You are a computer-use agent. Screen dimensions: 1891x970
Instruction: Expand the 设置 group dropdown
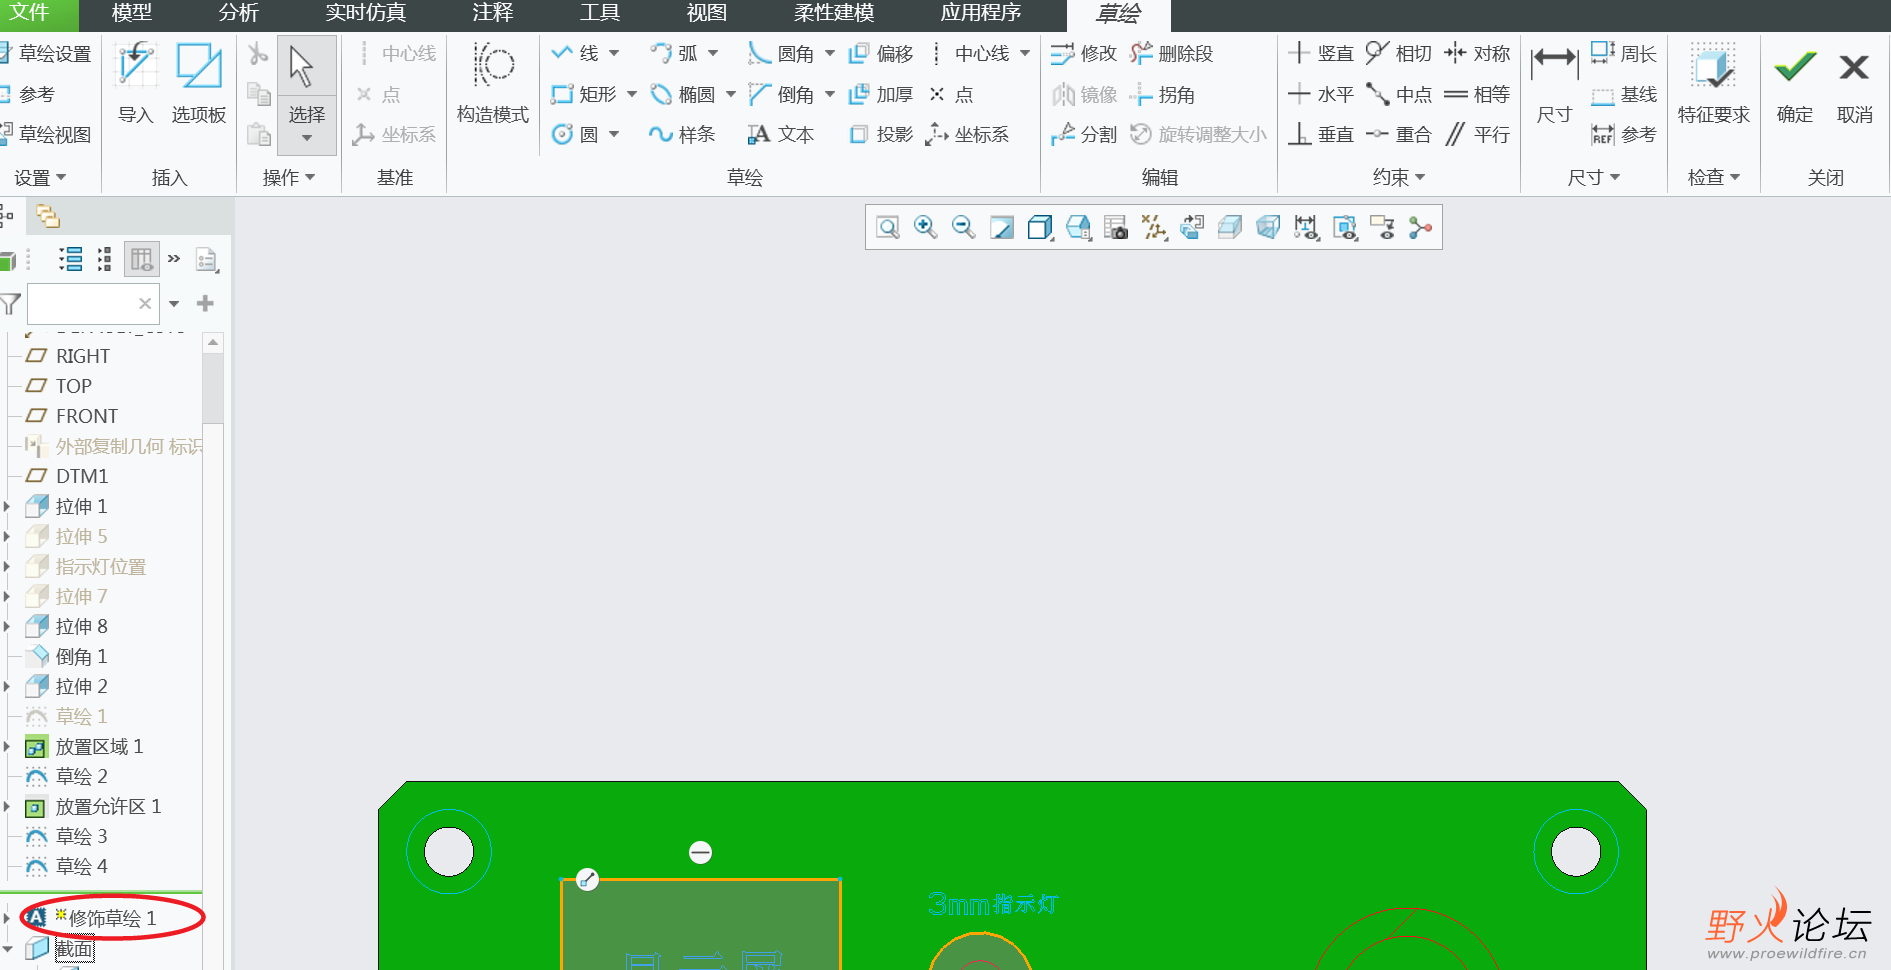pyautogui.click(x=40, y=177)
